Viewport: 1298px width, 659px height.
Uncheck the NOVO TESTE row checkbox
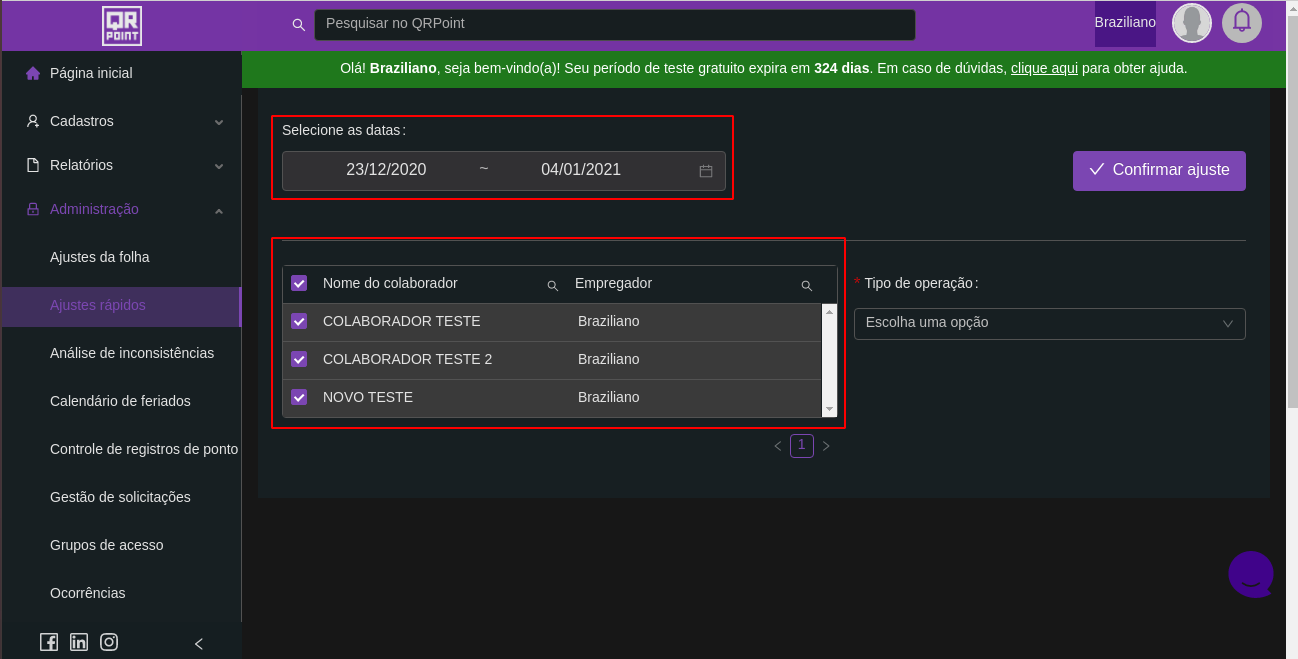point(299,397)
